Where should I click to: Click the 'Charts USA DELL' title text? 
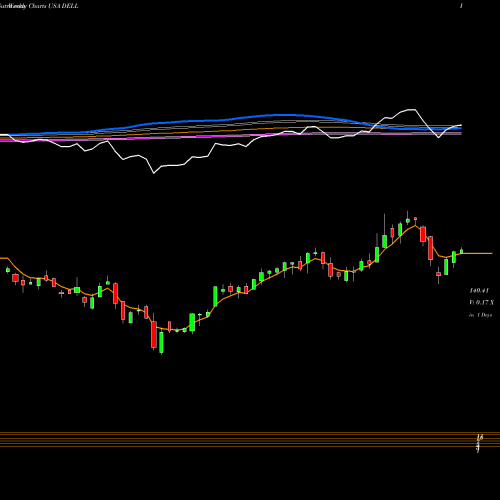pos(54,6)
